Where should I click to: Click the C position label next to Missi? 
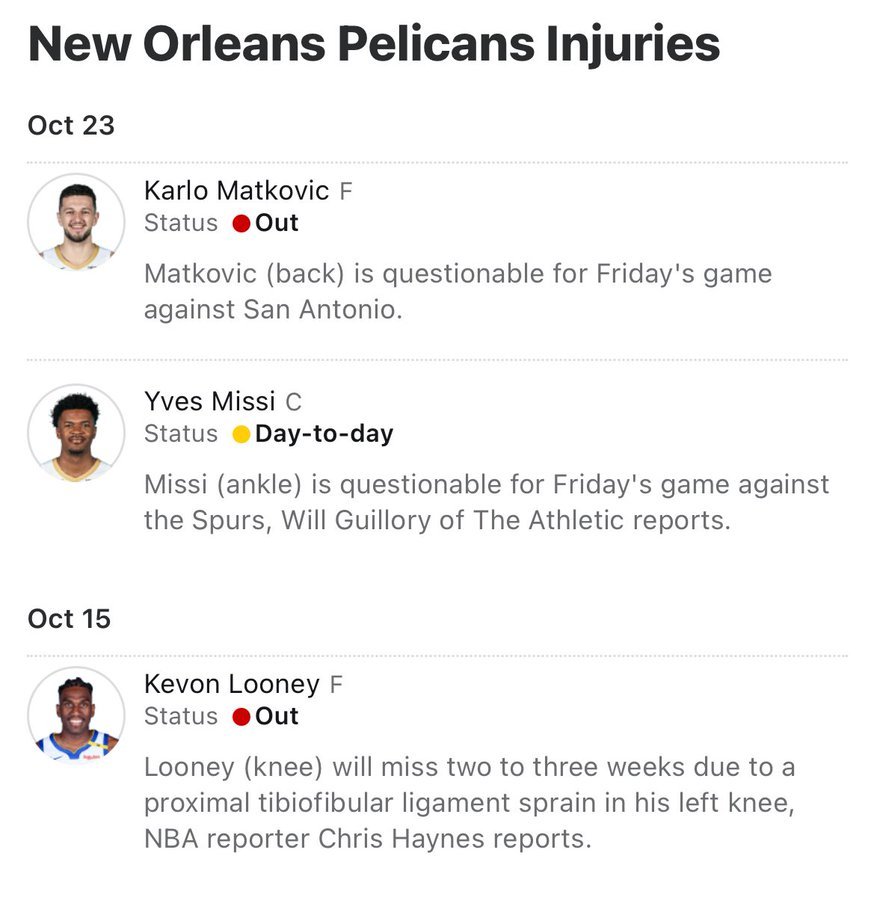click(x=293, y=403)
